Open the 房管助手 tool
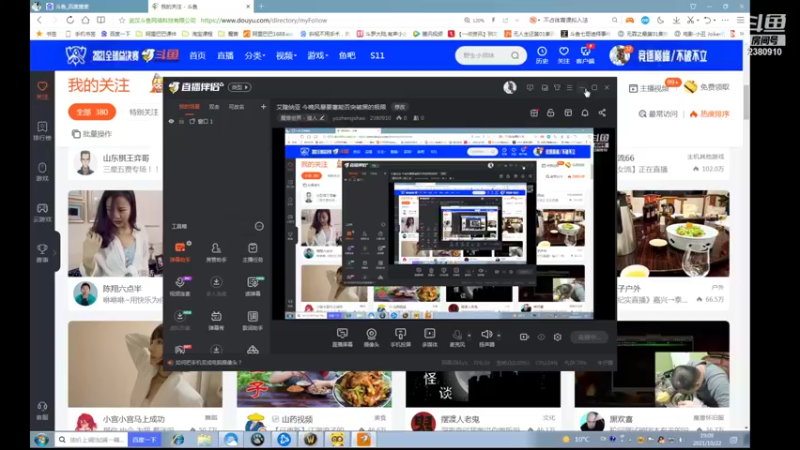The height and width of the screenshot is (450, 800). 216,252
